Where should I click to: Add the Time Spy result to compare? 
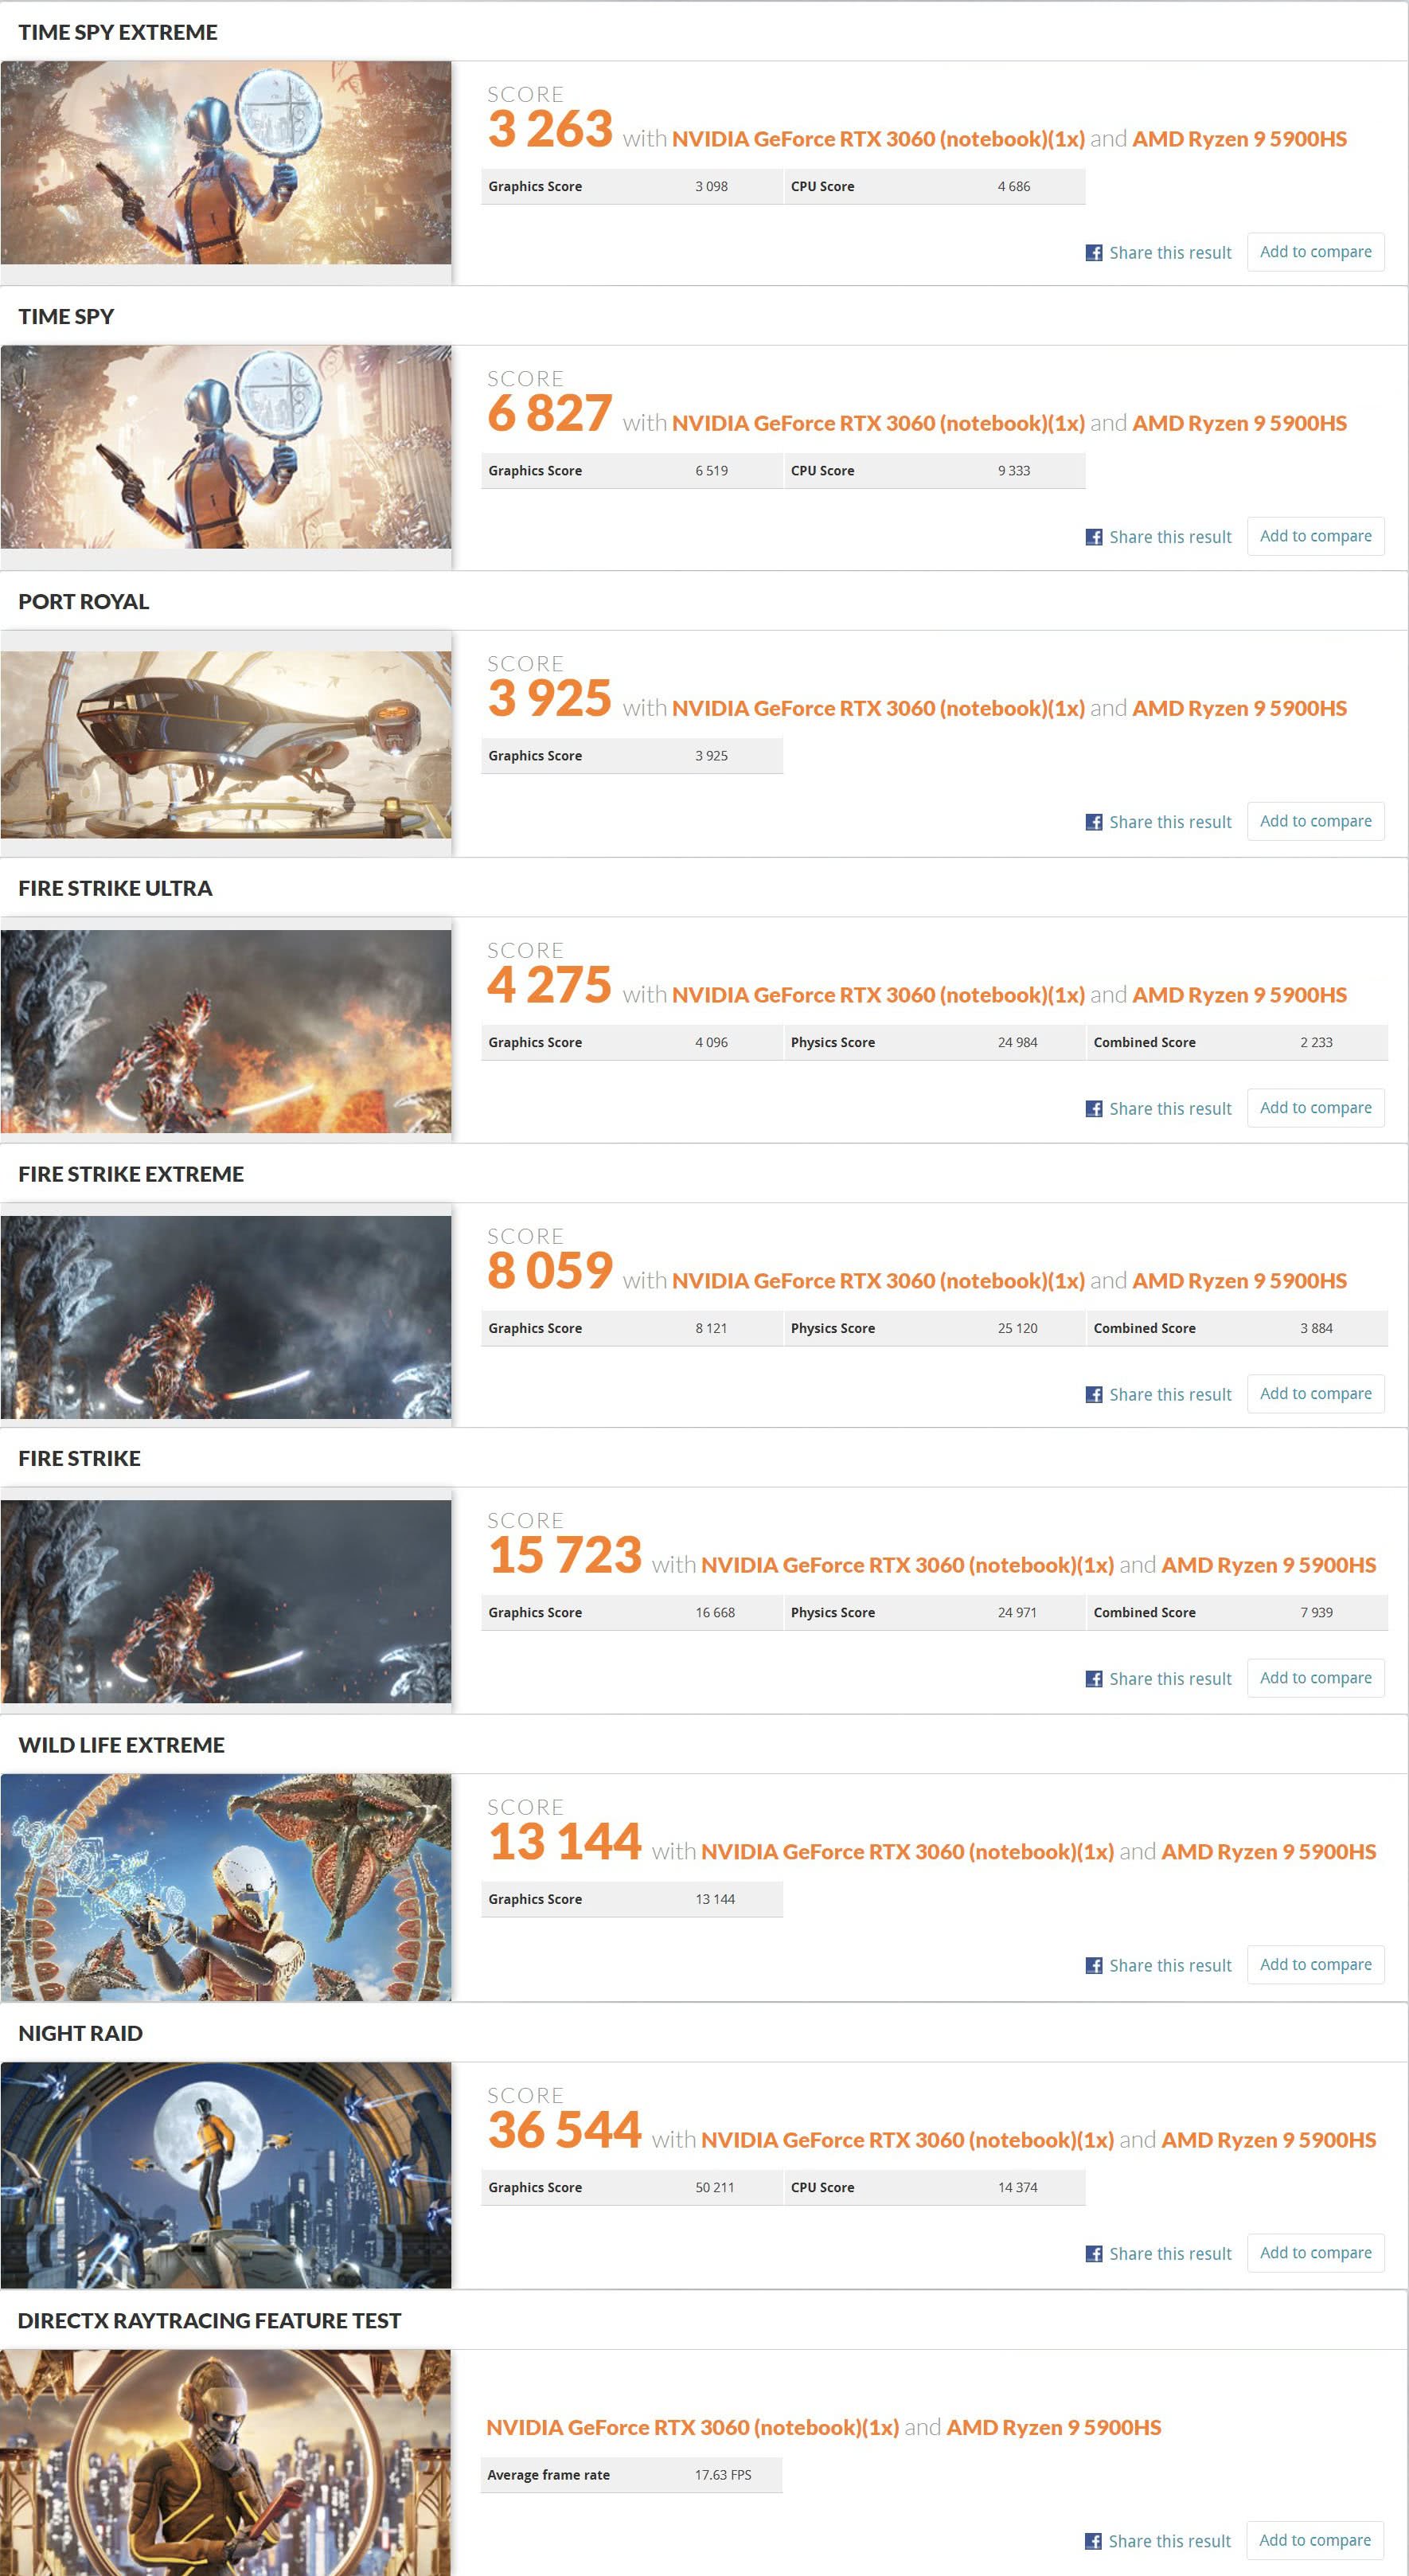1315,536
